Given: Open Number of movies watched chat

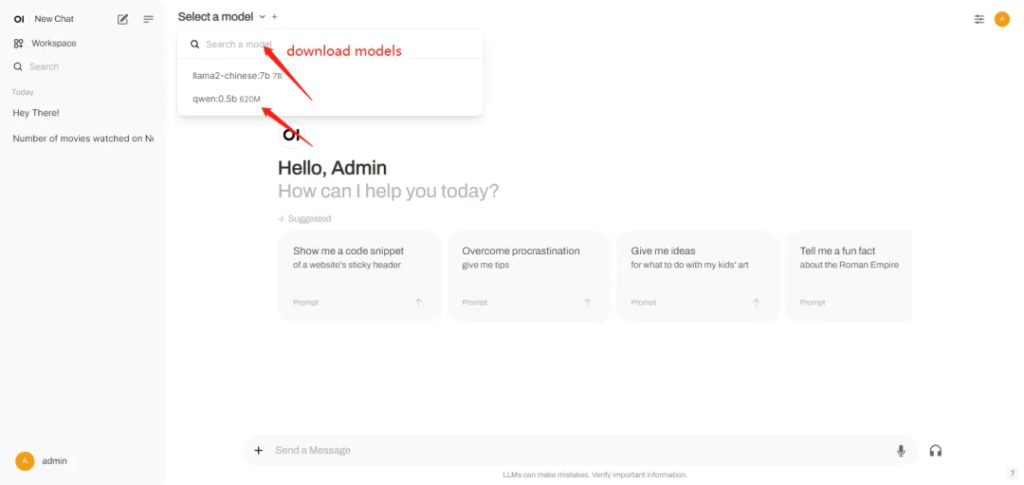Looking at the screenshot, I should coord(82,139).
